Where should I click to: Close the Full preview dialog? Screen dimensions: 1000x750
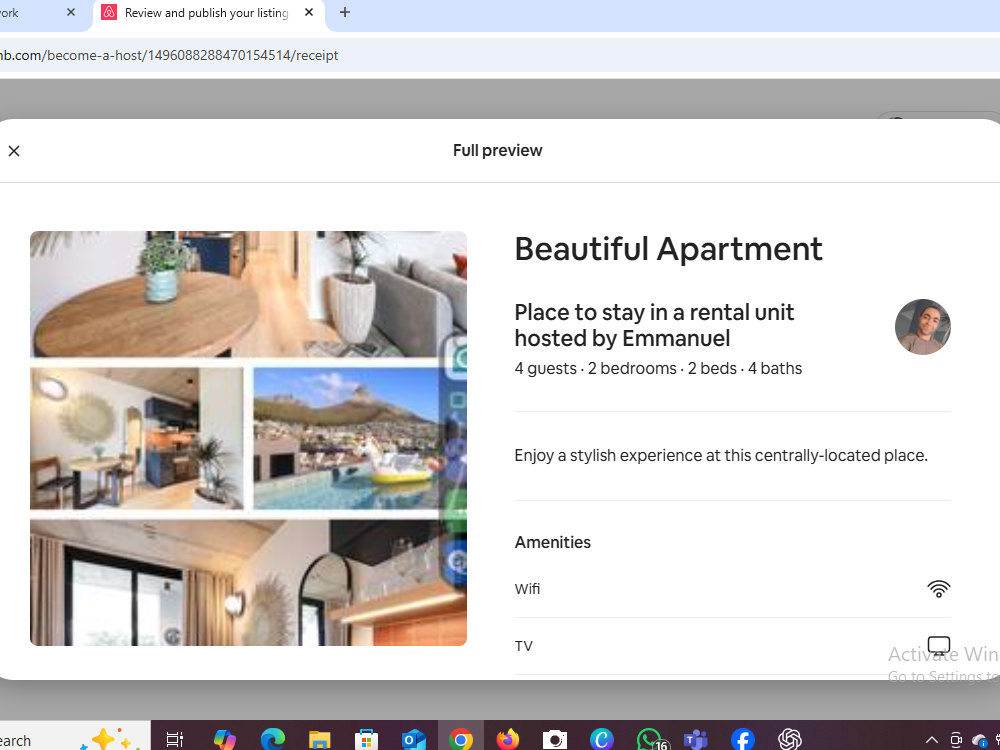(14, 151)
